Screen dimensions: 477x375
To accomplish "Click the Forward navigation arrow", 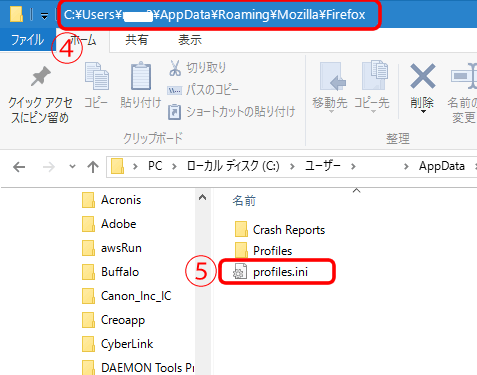I will pyautogui.click(x=49, y=167).
